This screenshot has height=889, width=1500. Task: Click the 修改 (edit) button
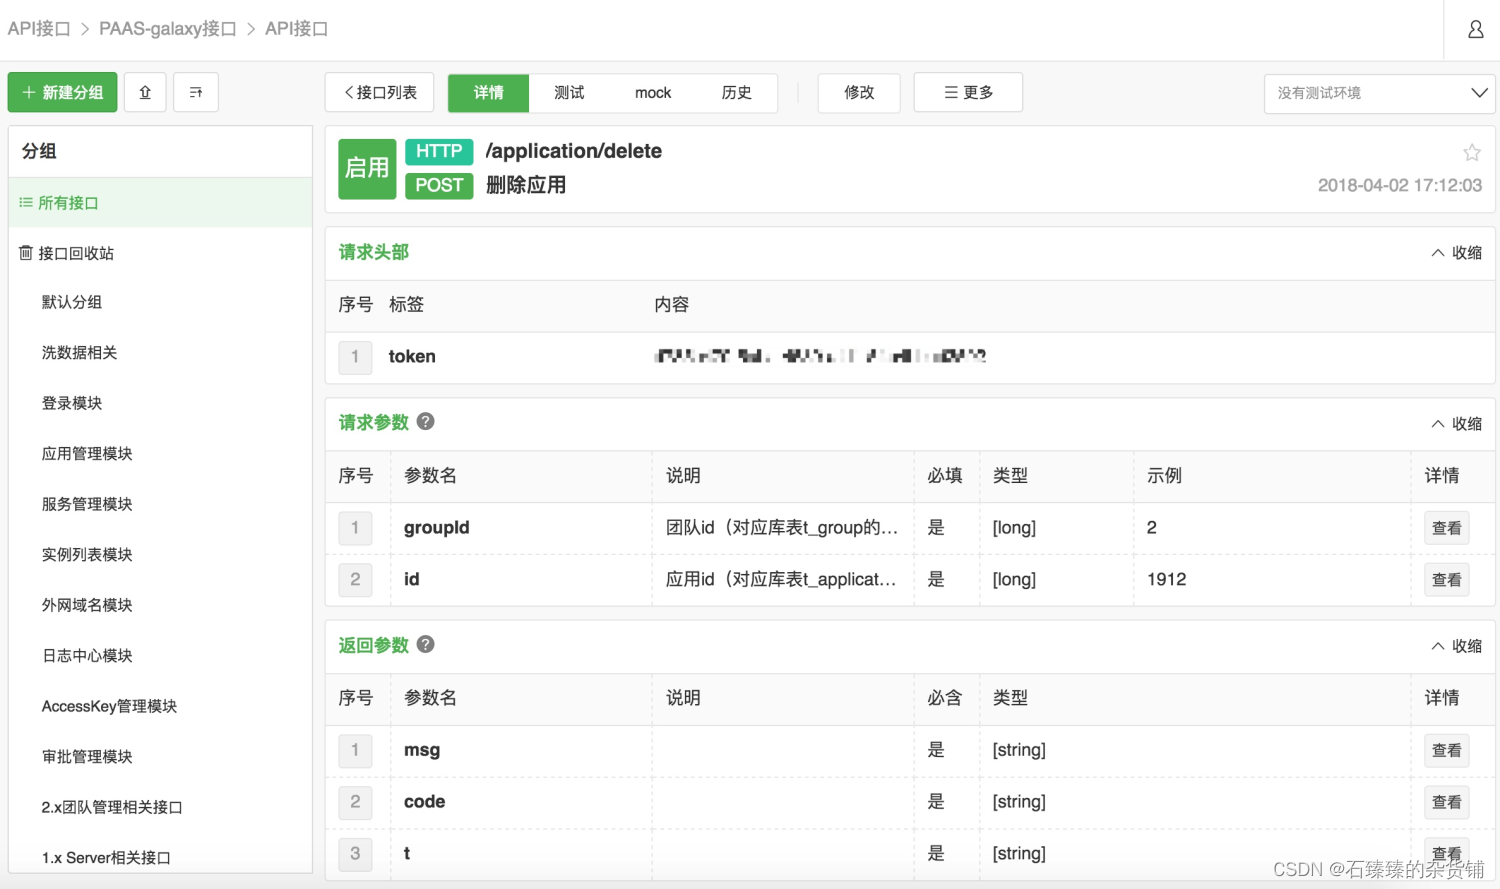(x=858, y=92)
